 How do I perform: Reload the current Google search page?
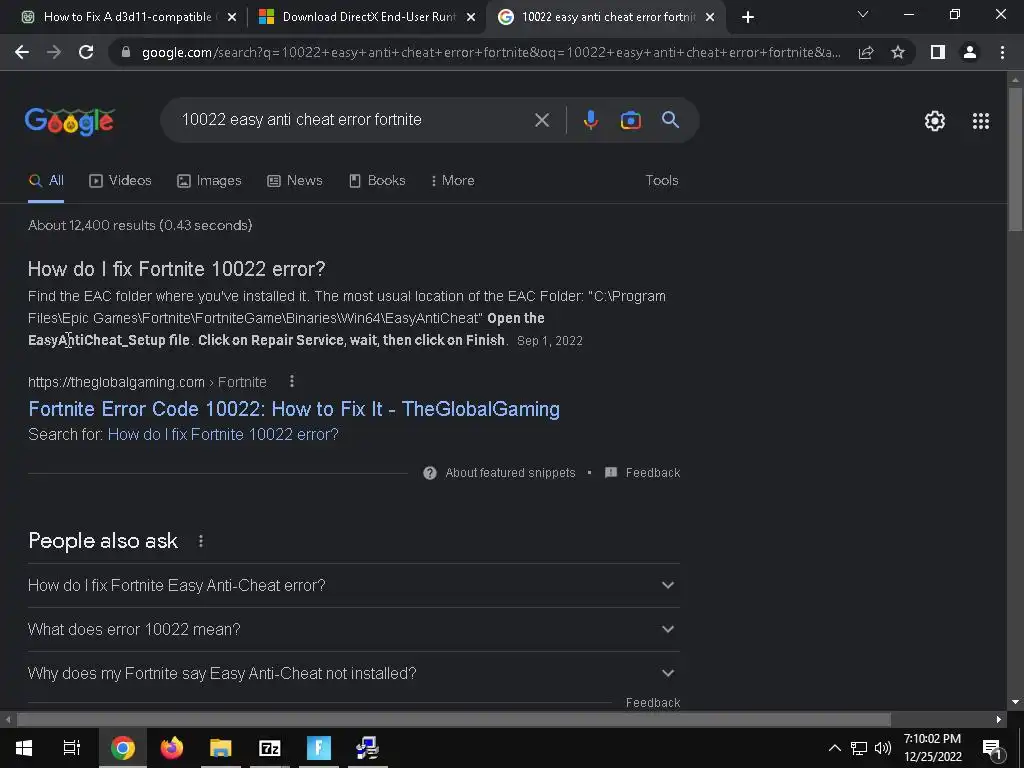click(86, 52)
